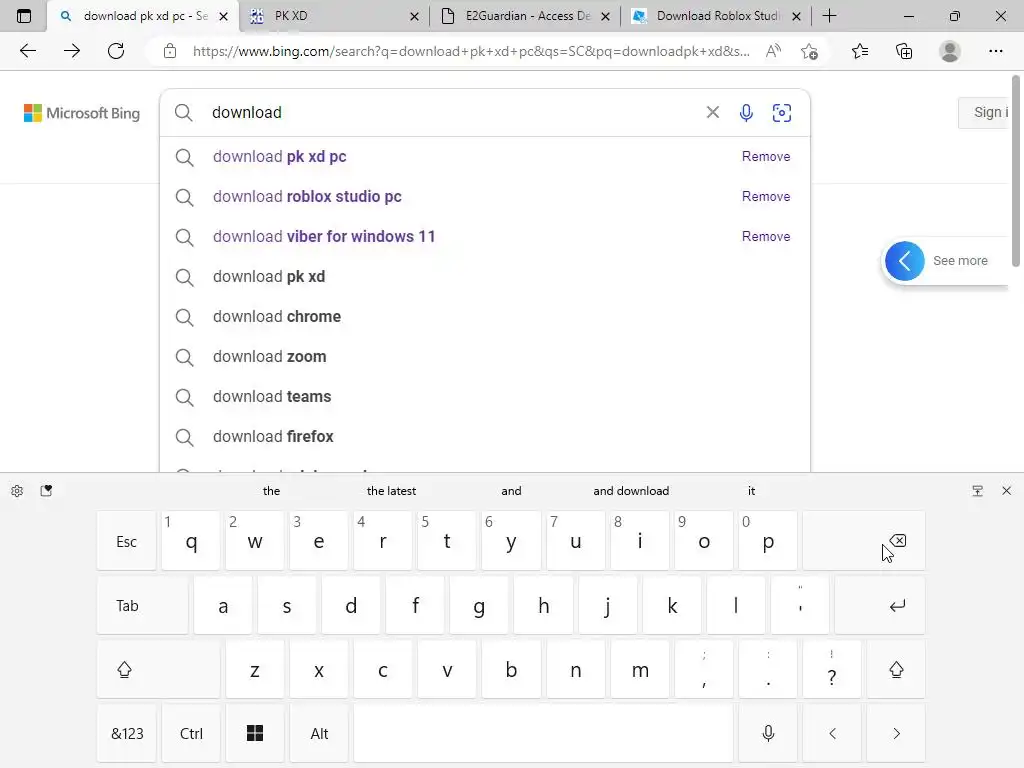Screen dimensions: 1024x768
Task: Open a new tab
Action: click(829, 16)
